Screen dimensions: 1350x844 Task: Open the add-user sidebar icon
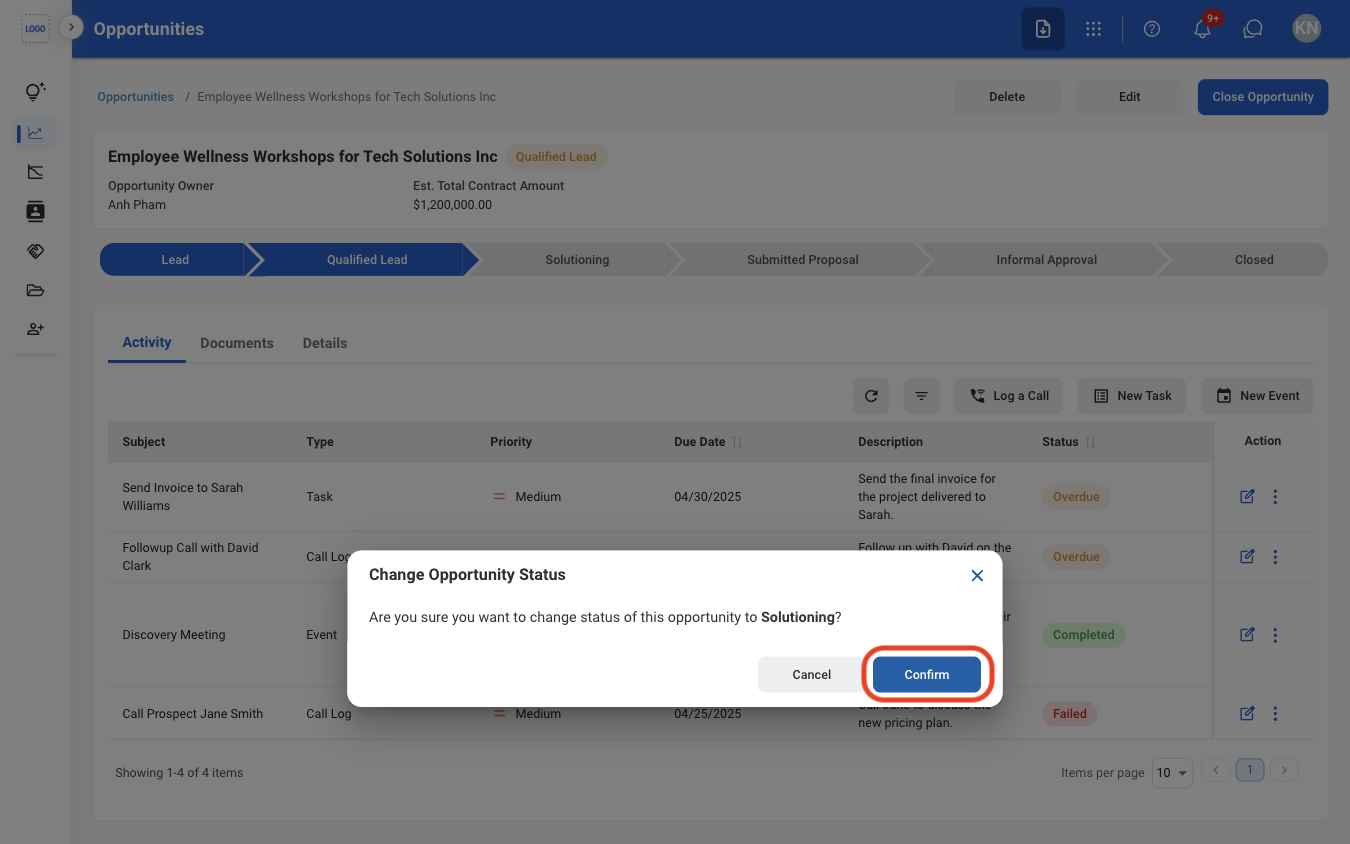[35, 329]
